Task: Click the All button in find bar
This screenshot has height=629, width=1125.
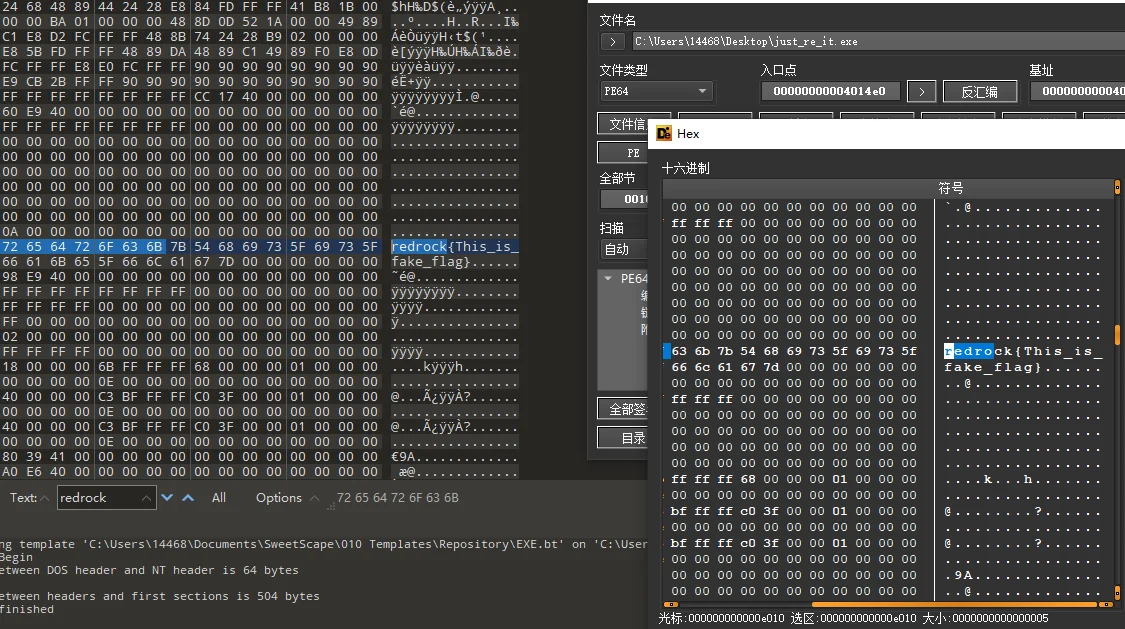Action: click(x=219, y=497)
